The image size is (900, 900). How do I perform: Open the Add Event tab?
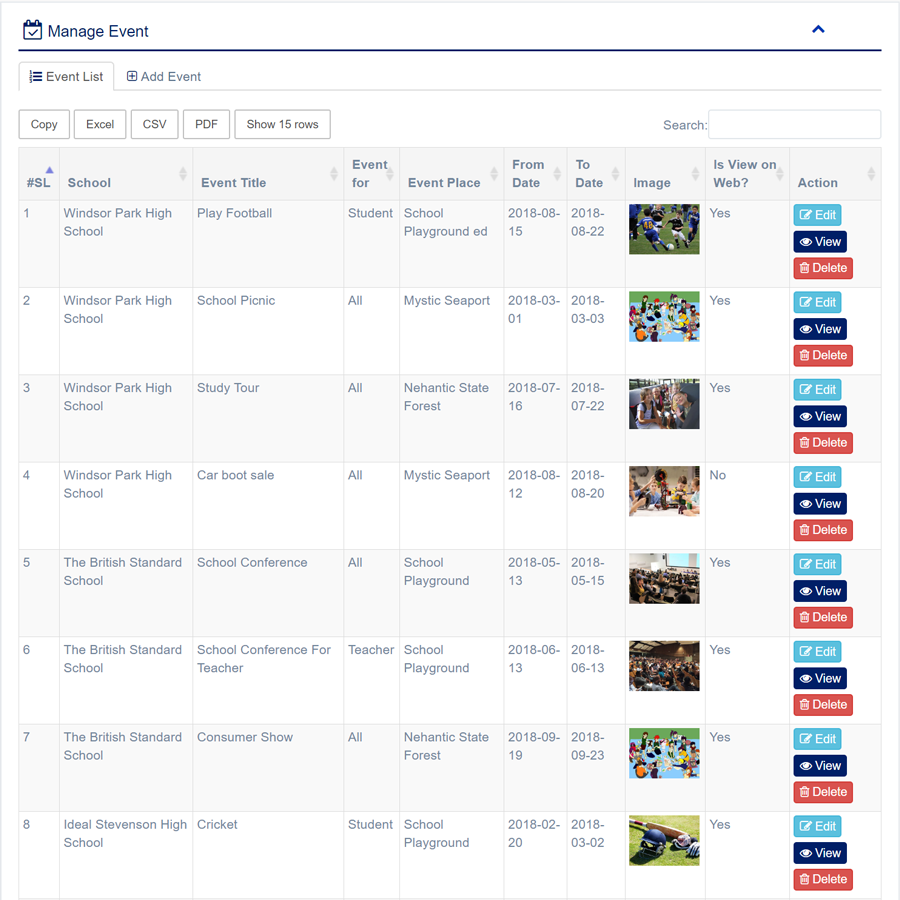pos(164,76)
